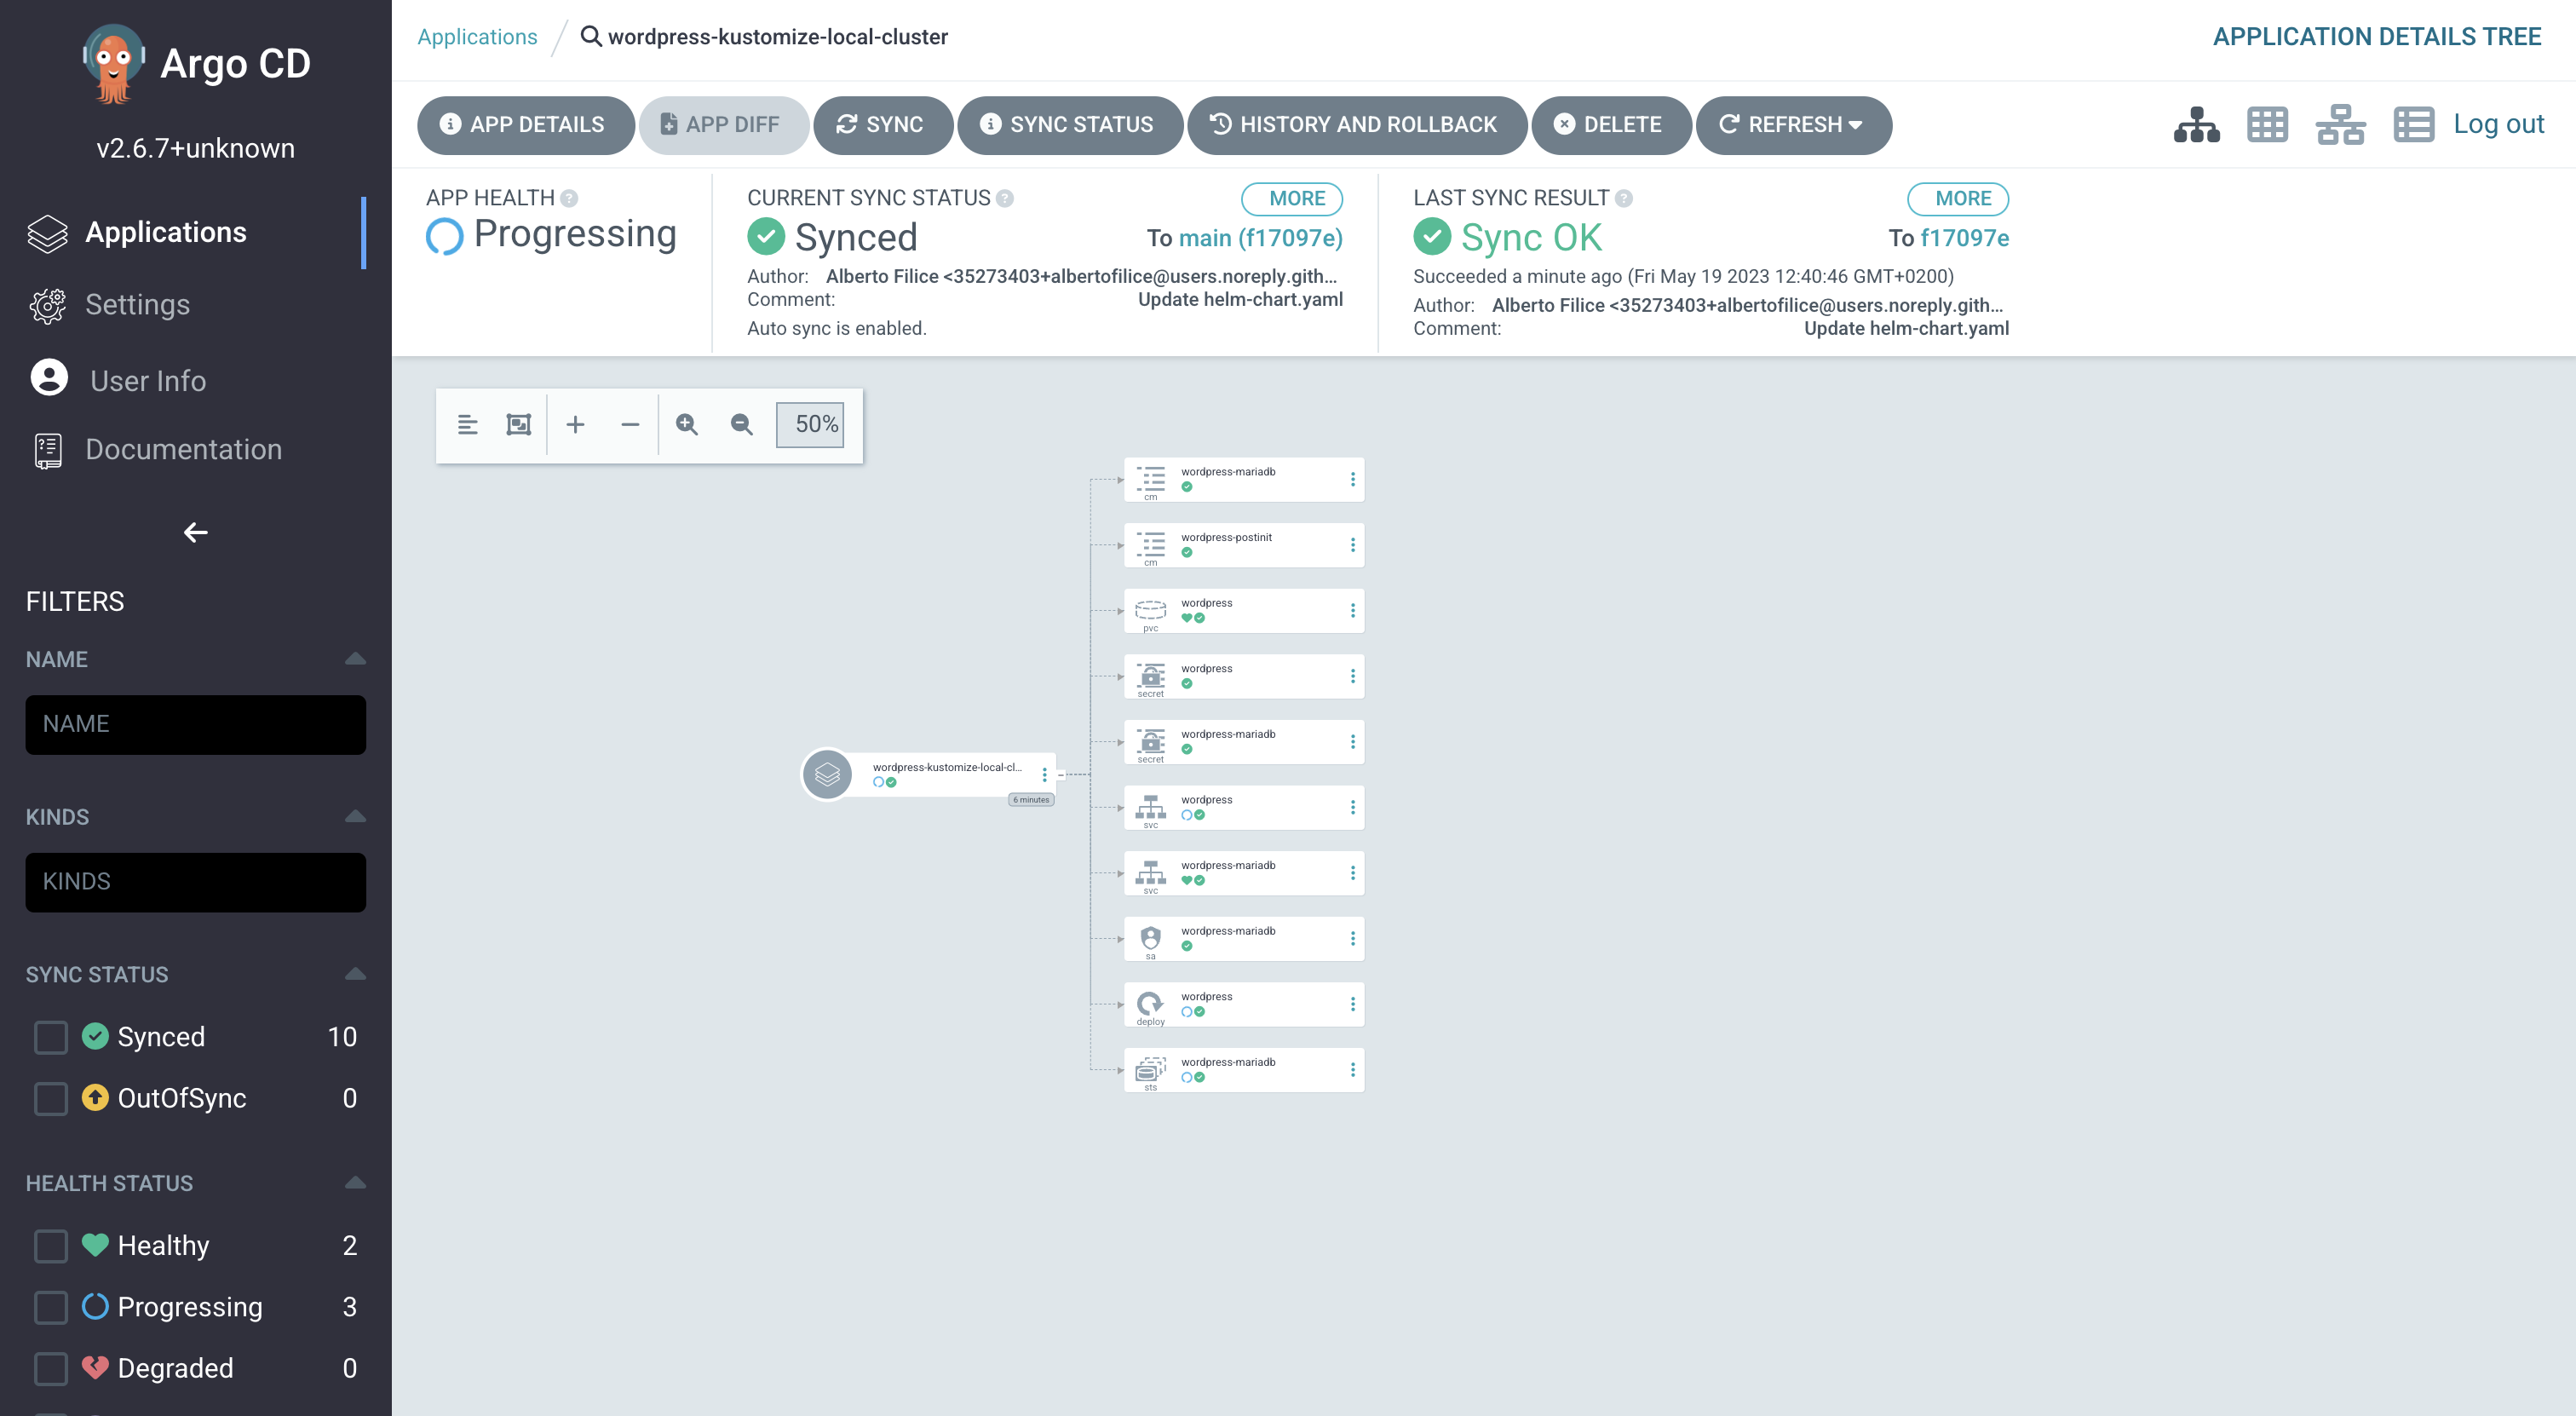Open the Applications sidebar item
This screenshot has width=2576, height=1416.
tap(165, 232)
